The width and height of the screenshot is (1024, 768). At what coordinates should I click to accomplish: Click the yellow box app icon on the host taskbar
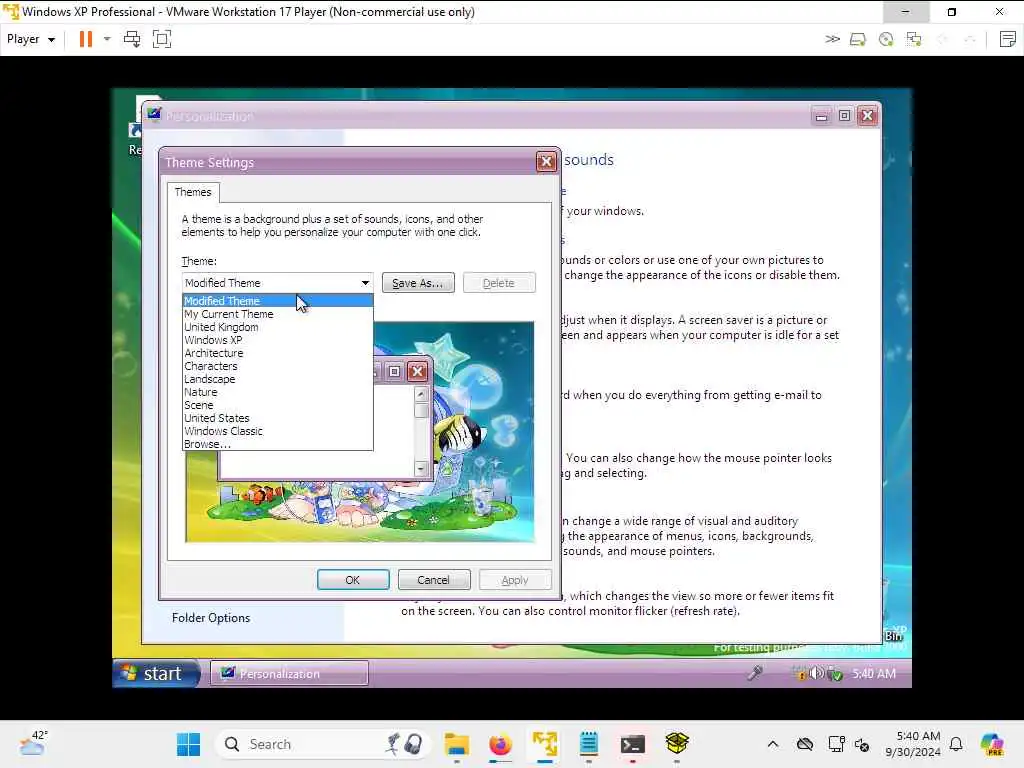pyautogui.click(x=677, y=744)
